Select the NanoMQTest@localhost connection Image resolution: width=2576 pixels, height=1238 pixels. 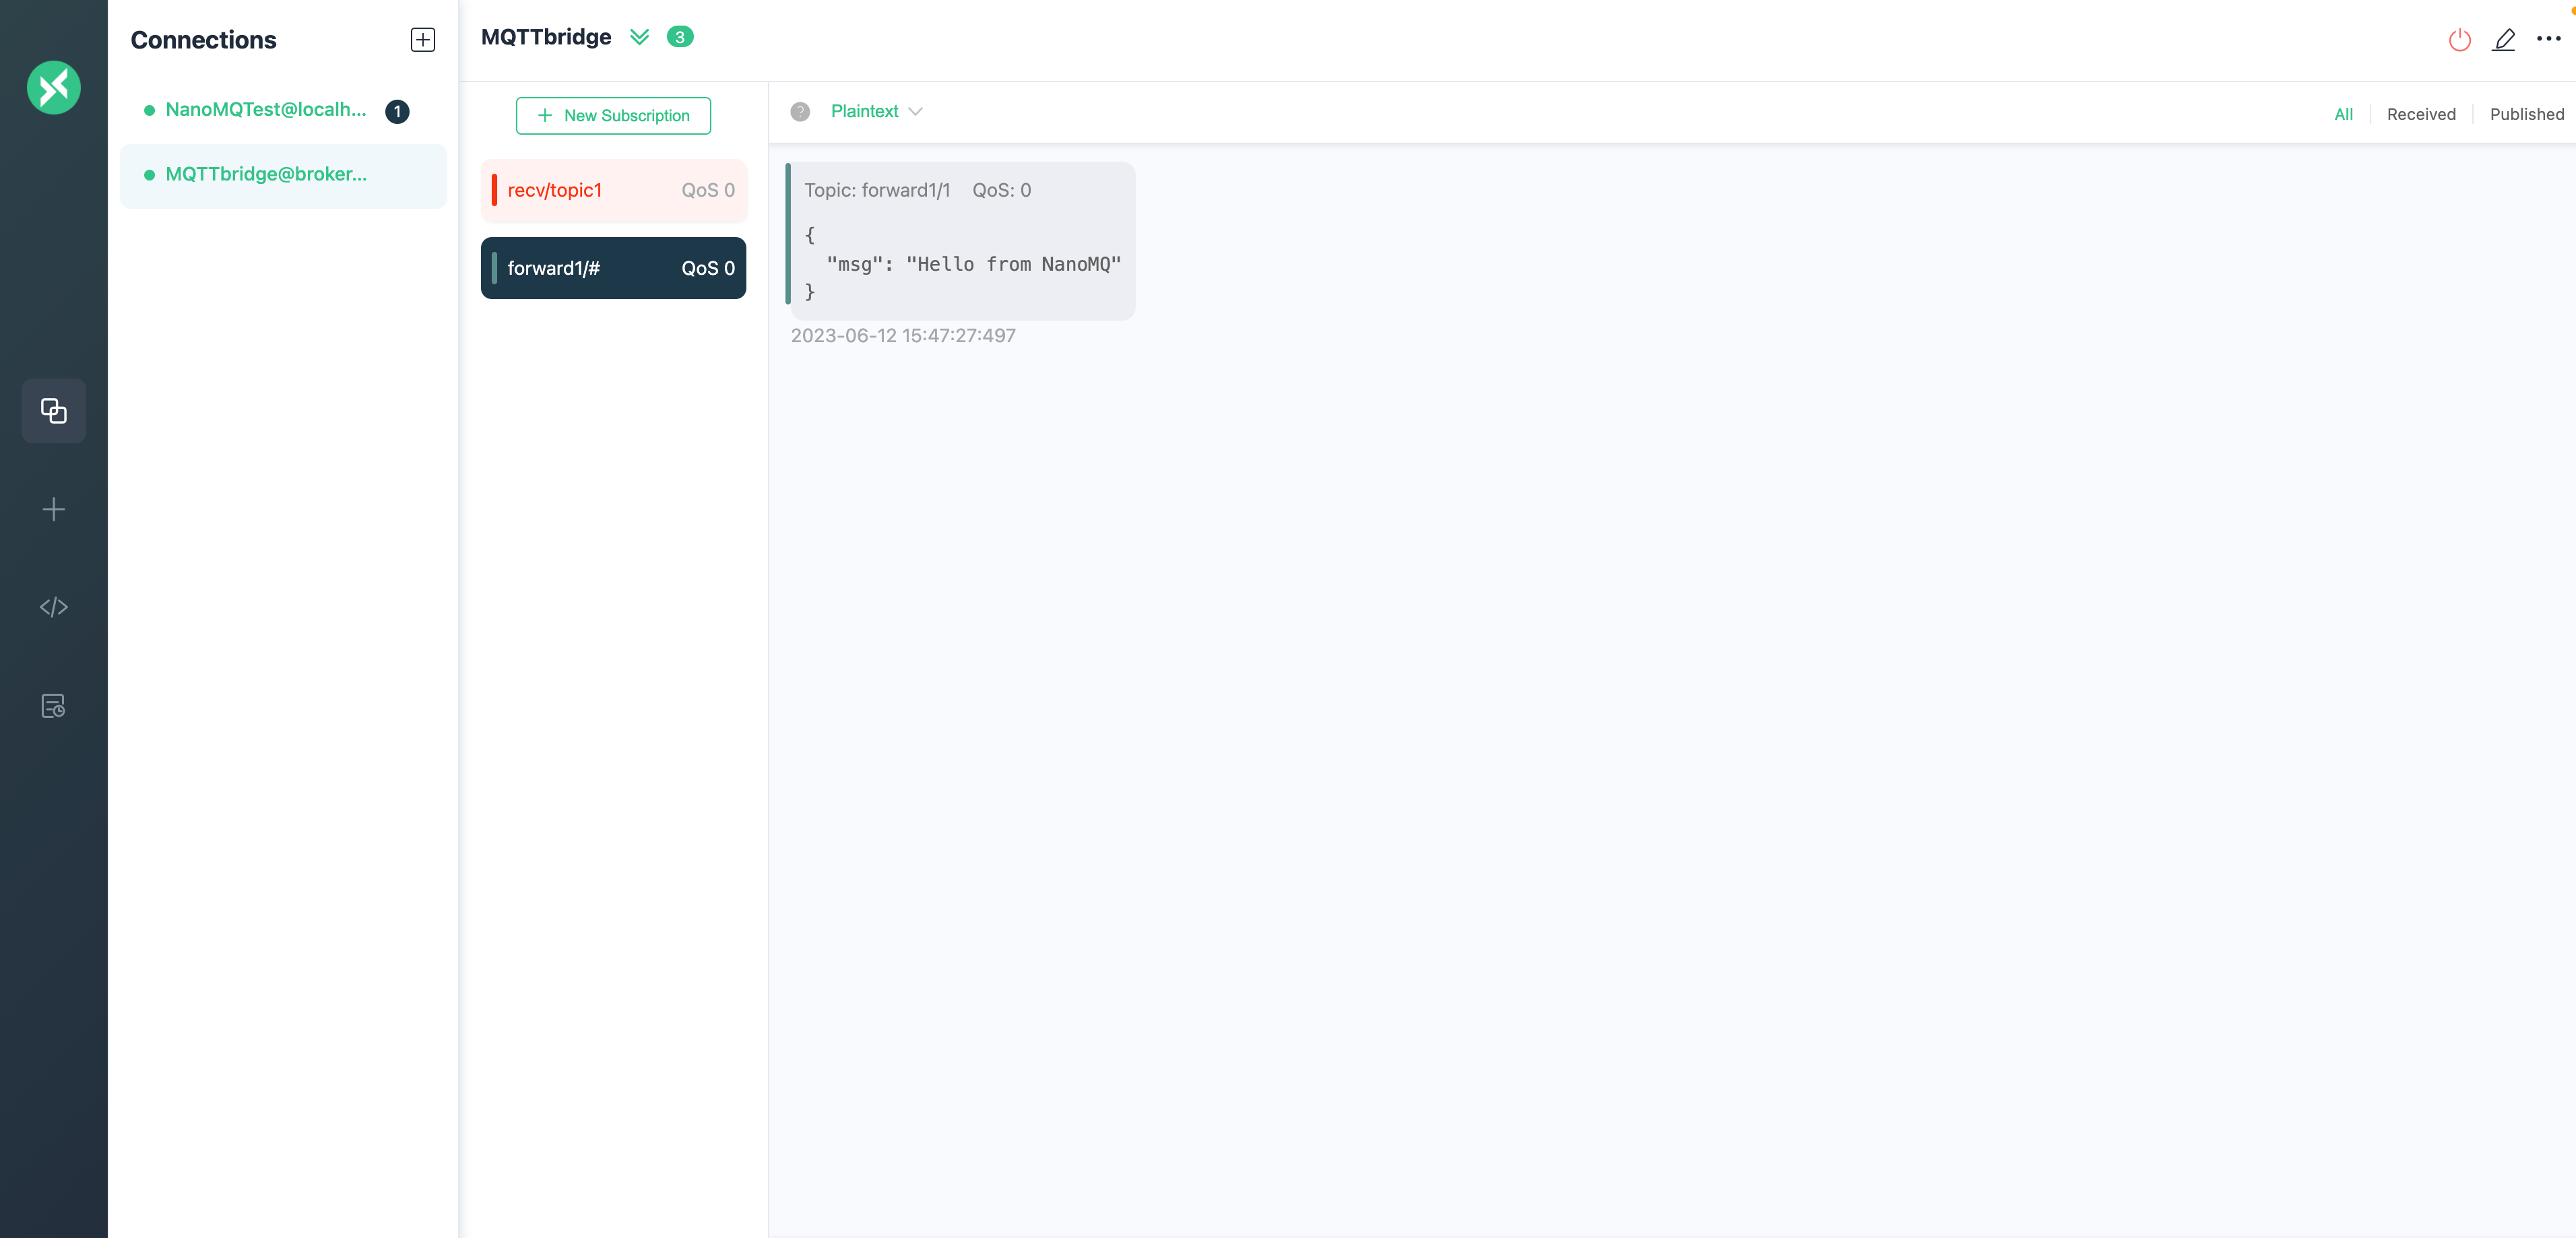[266, 110]
